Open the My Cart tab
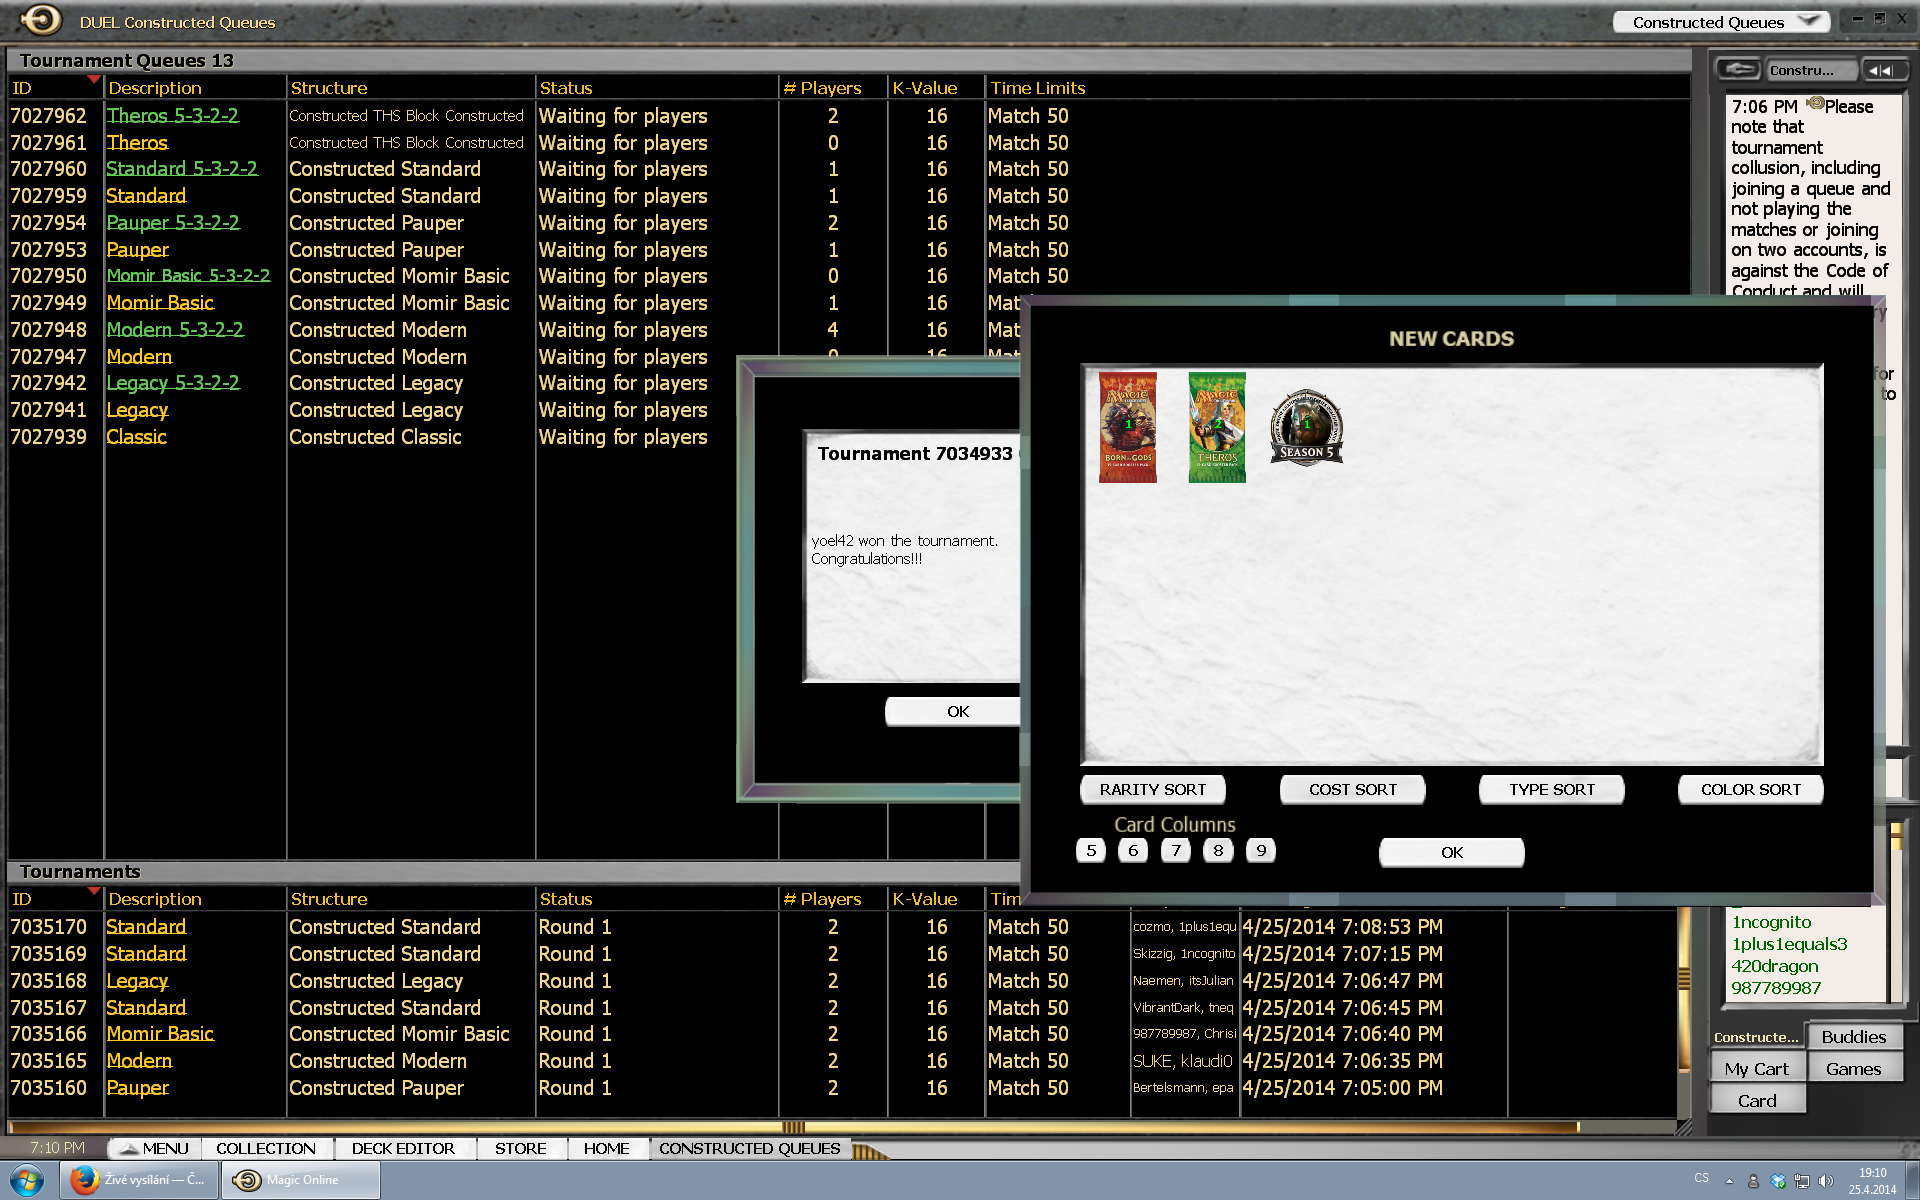Image resolution: width=1920 pixels, height=1200 pixels. click(x=1757, y=1069)
